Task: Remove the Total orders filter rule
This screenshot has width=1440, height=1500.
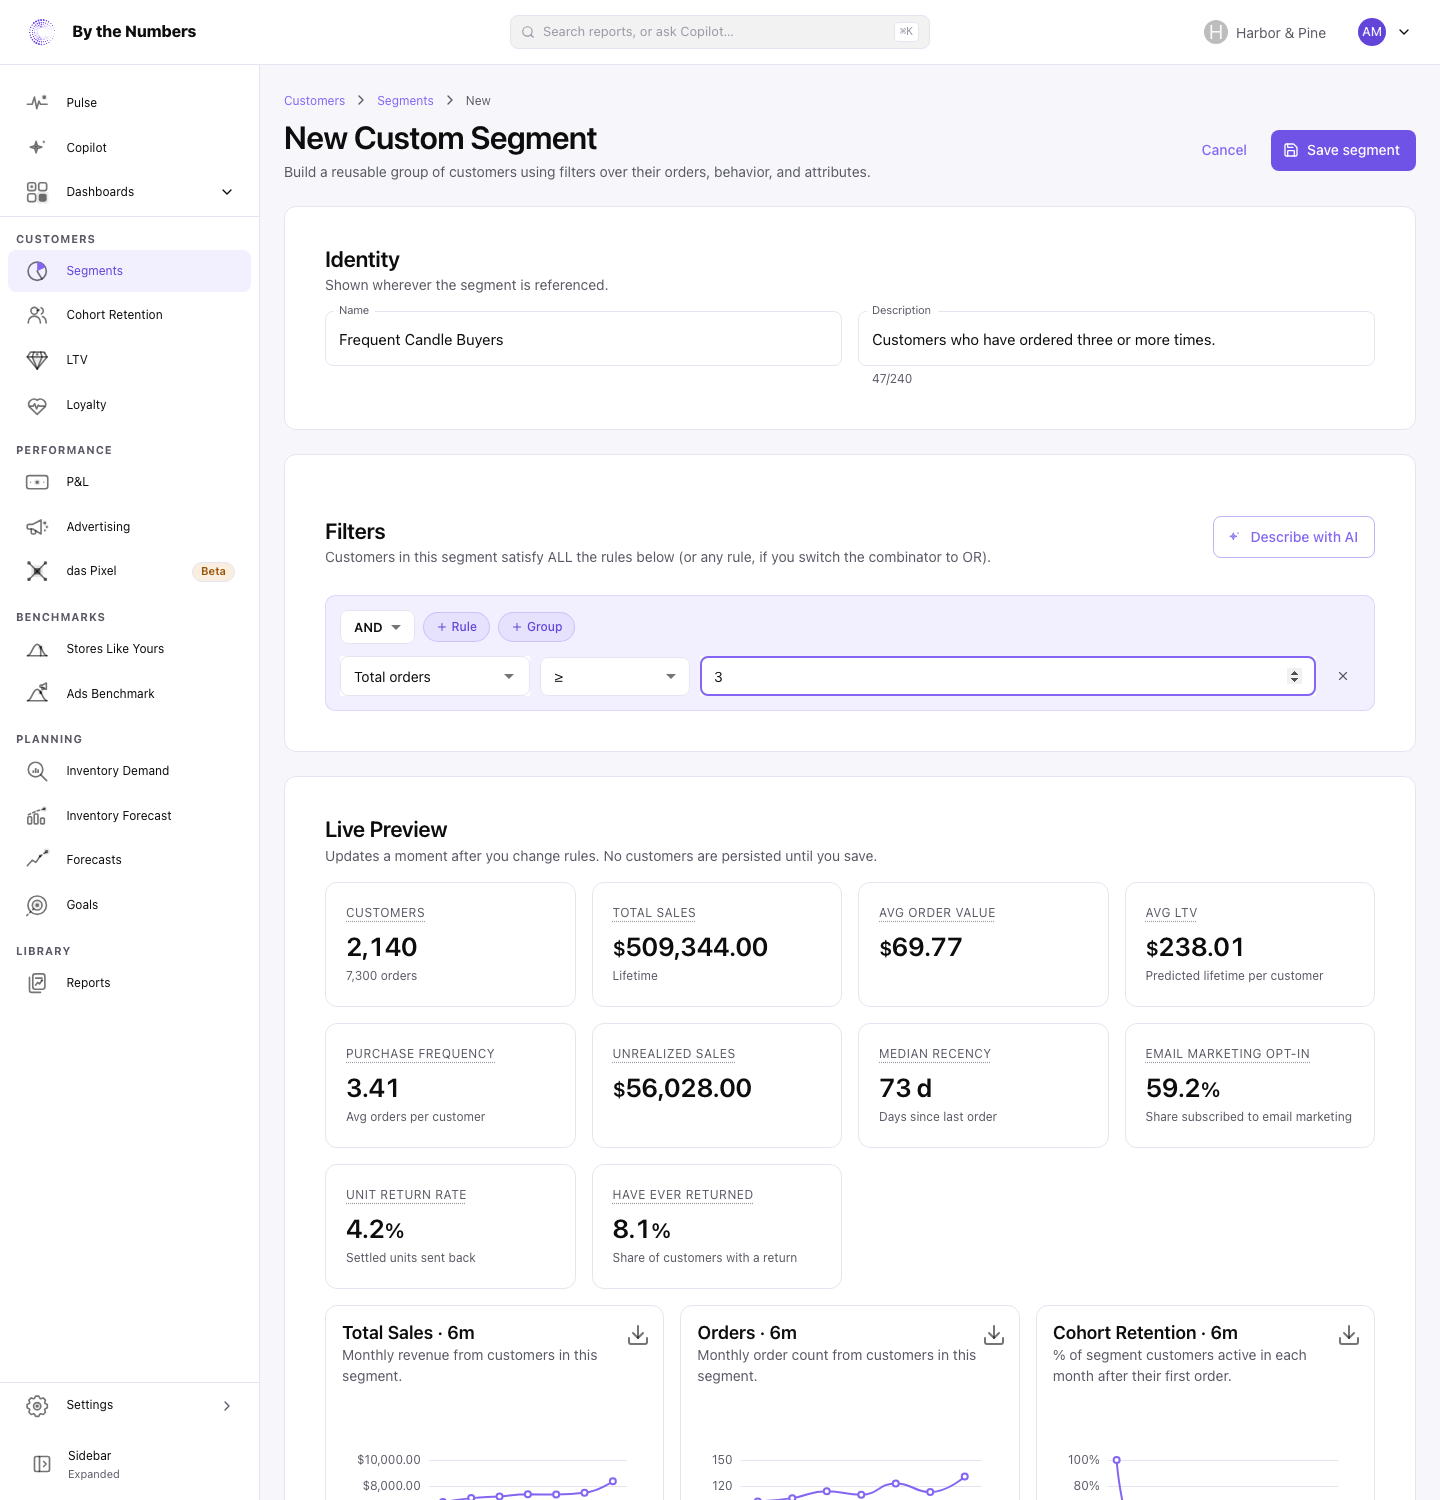Action: pos(1343,676)
